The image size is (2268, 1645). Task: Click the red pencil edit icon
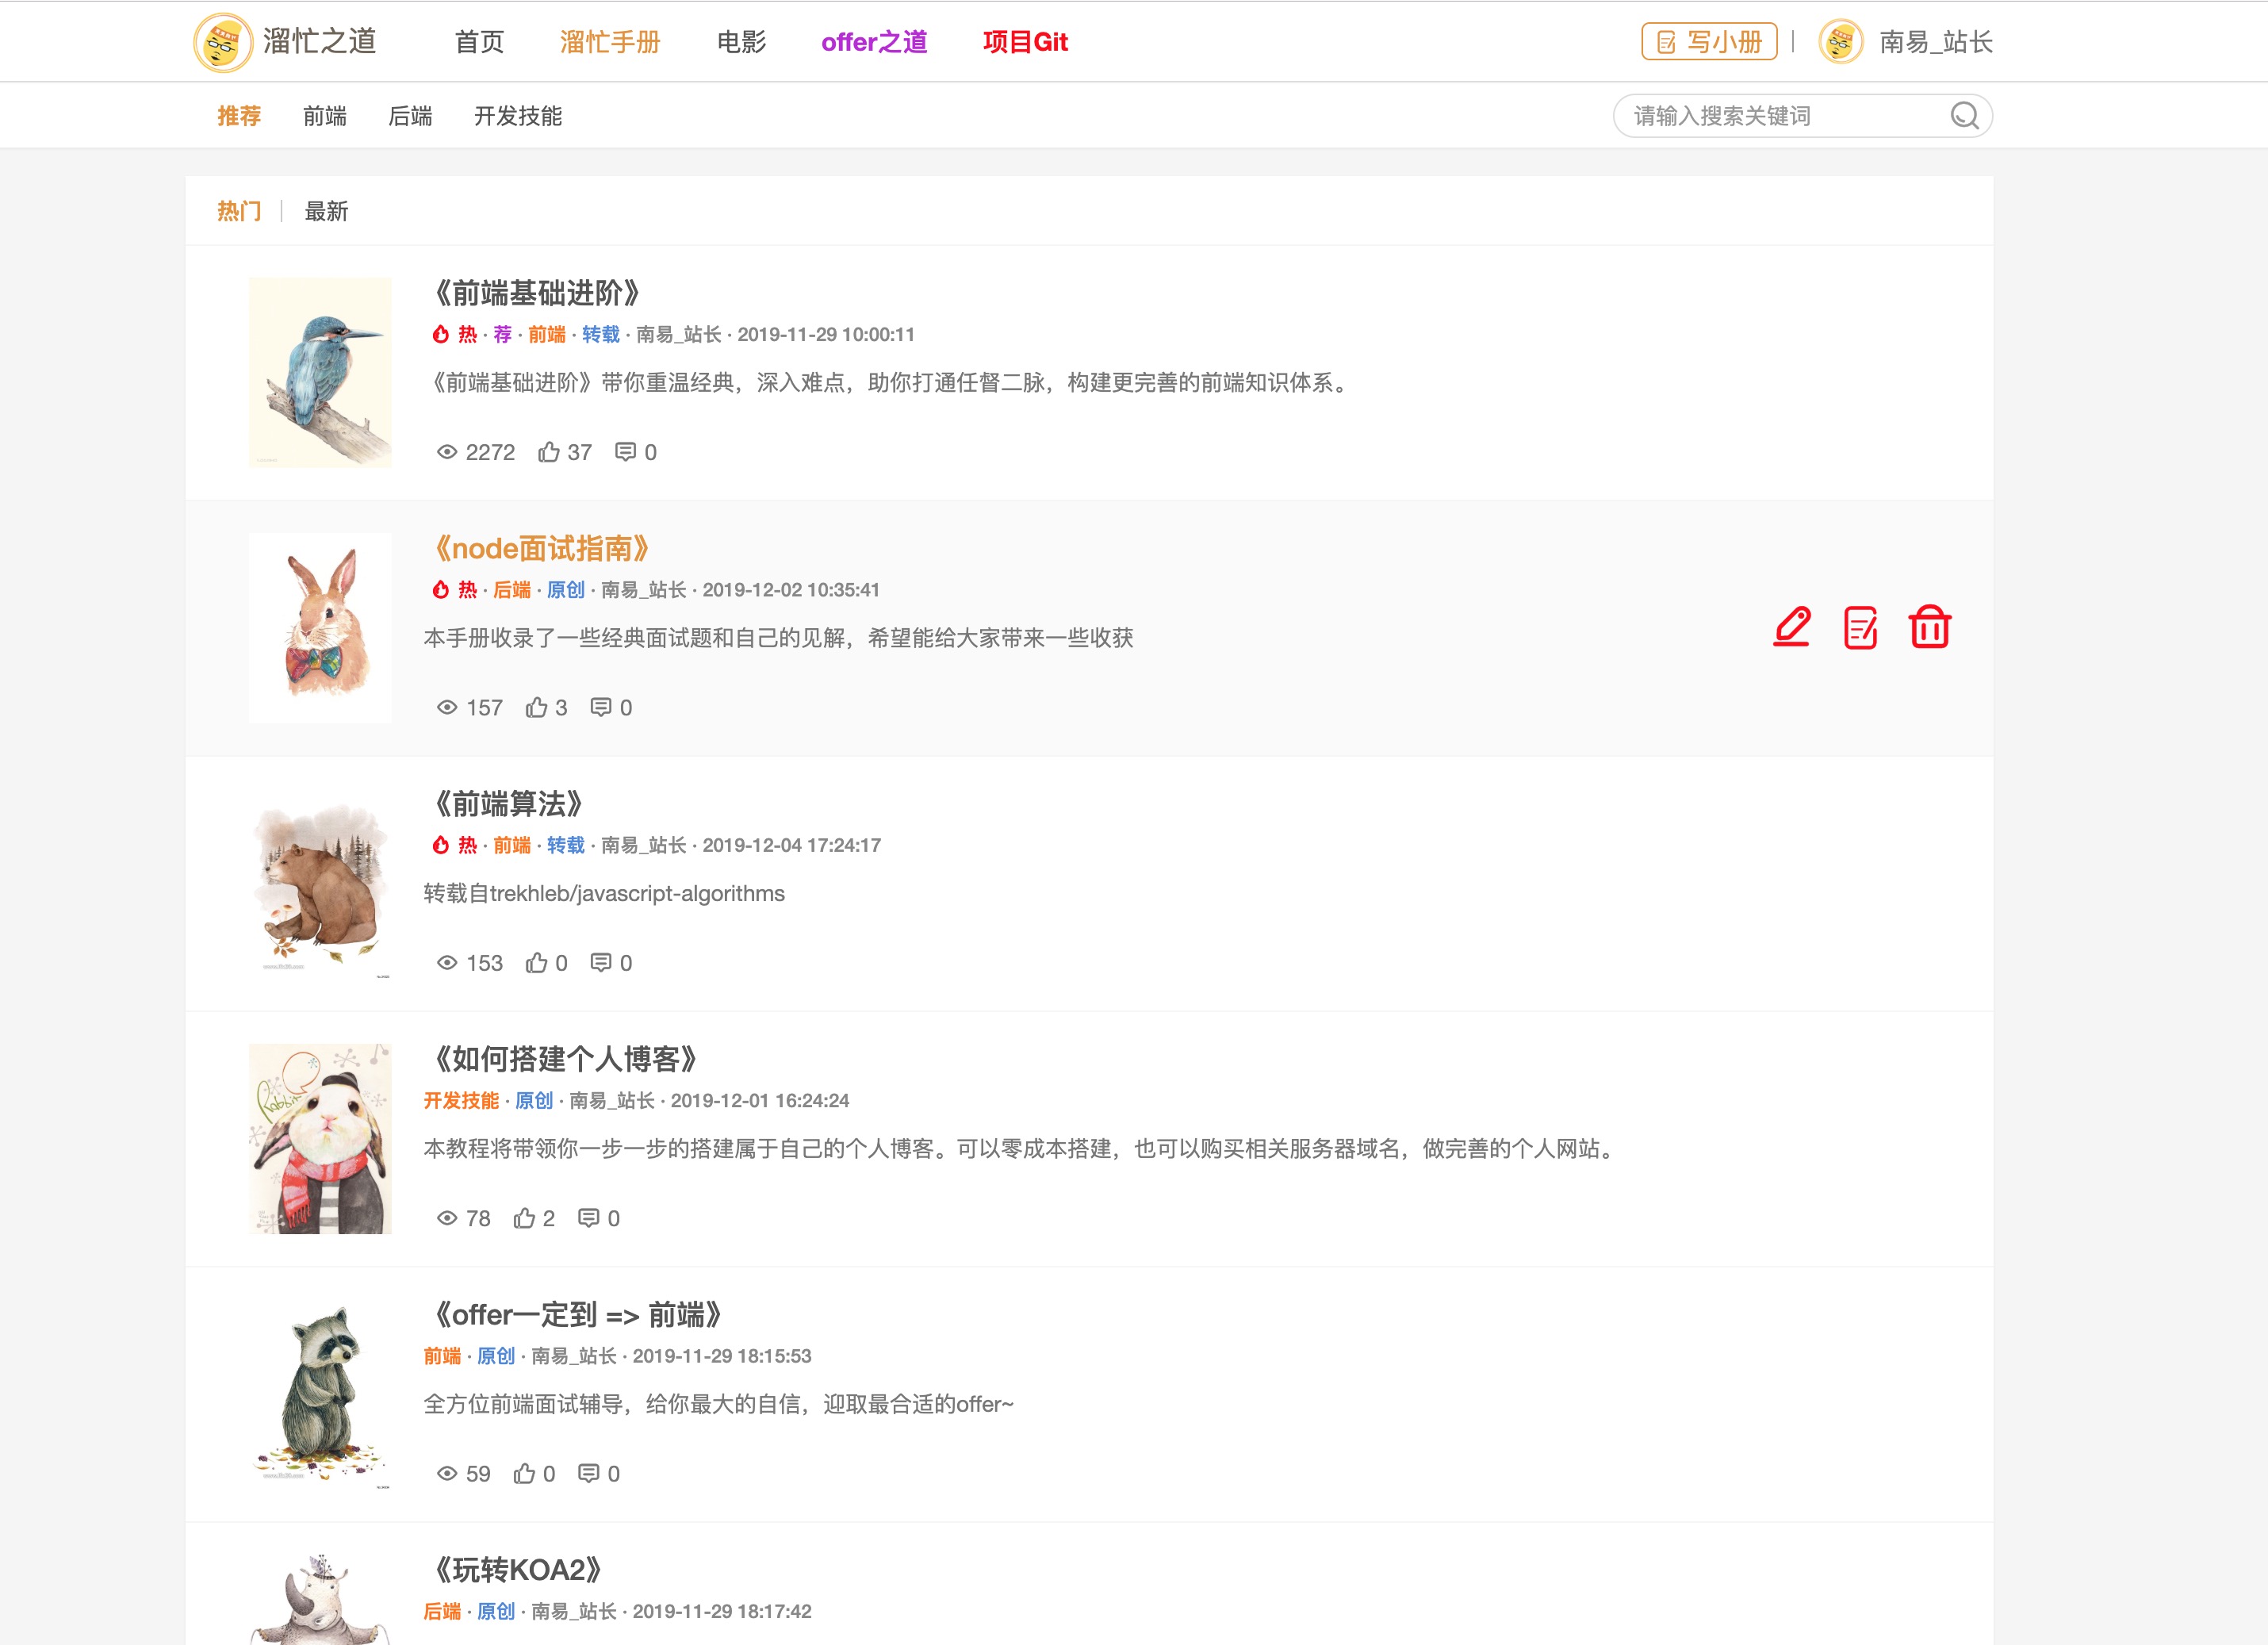point(1791,627)
